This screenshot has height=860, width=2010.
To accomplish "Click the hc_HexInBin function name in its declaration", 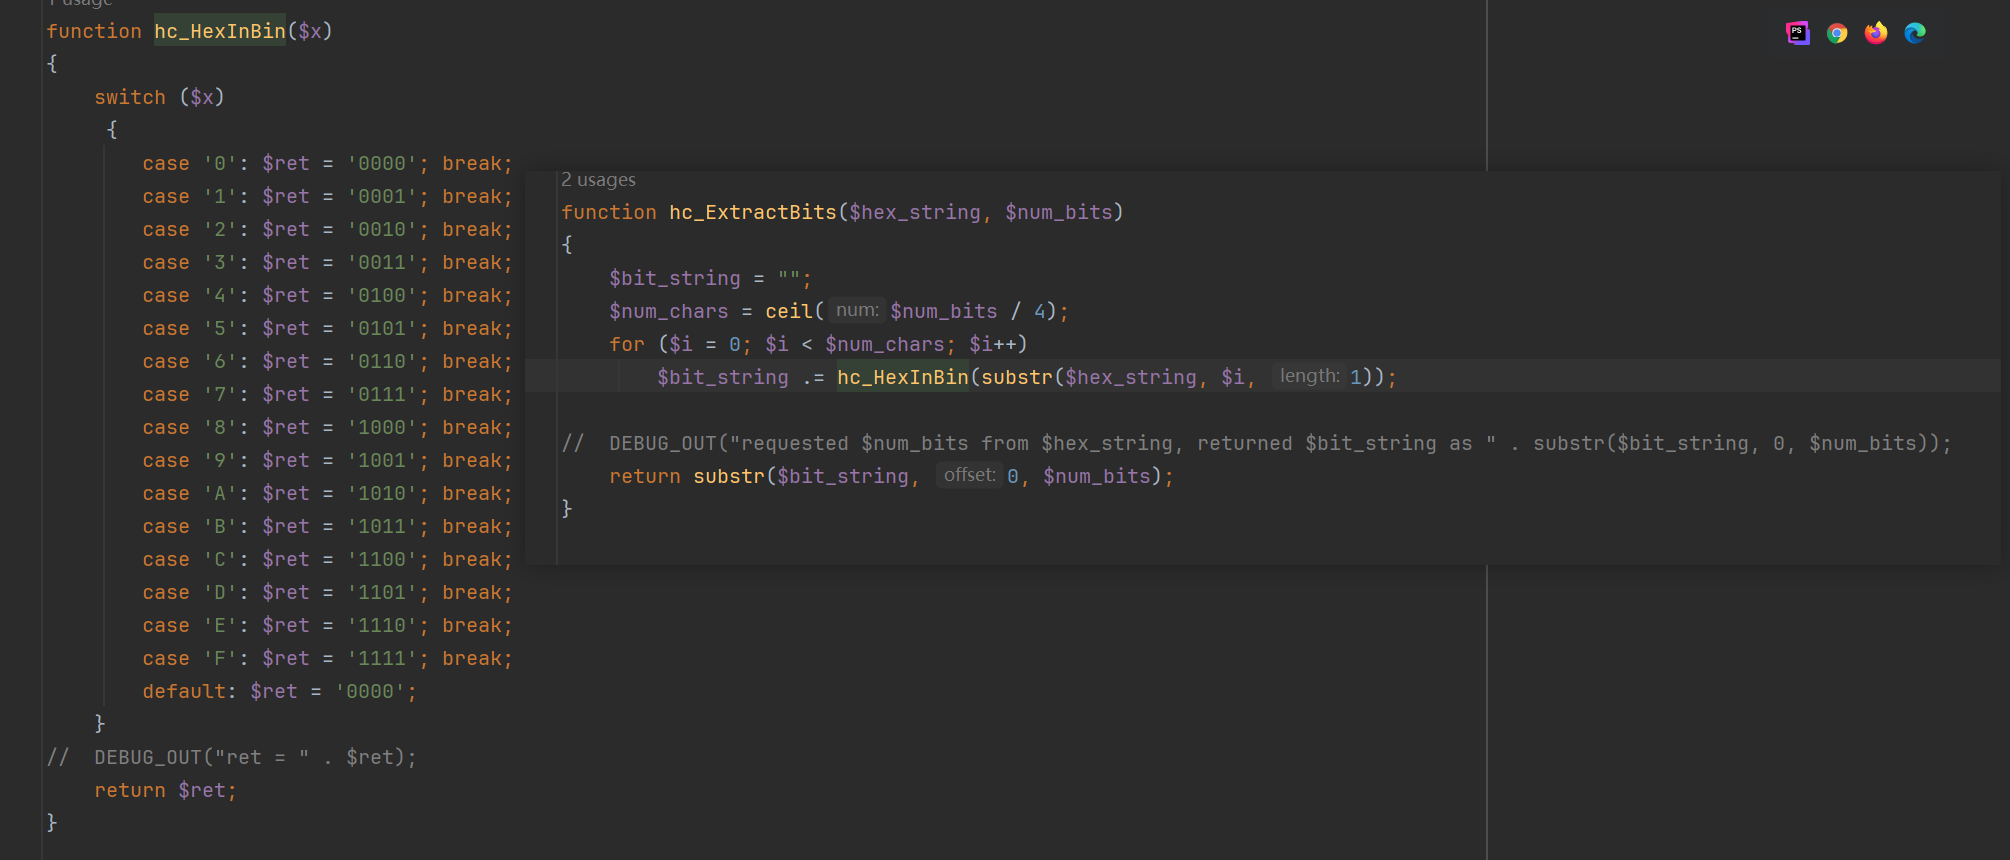I will pyautogui.click(x=219, y=31).
